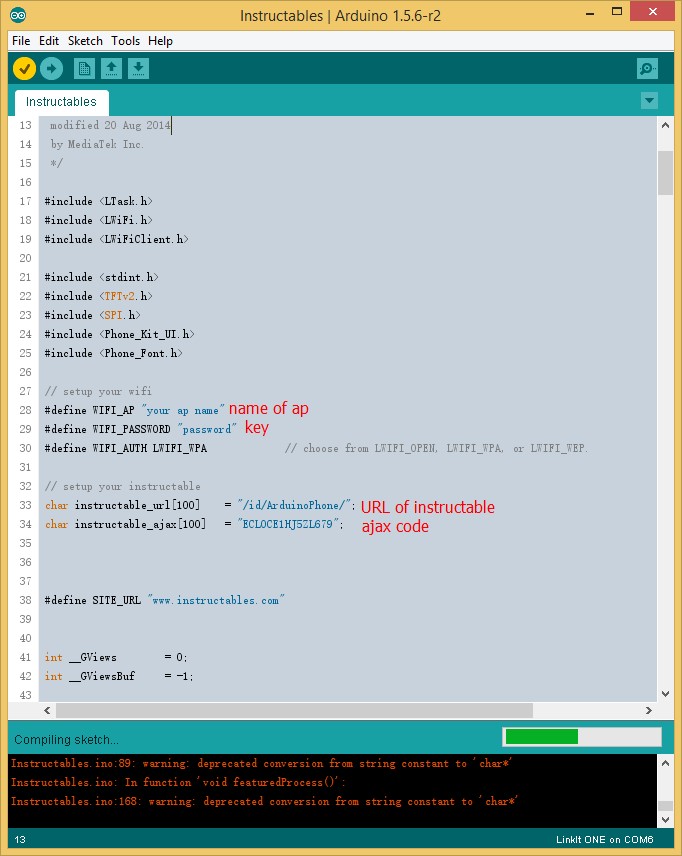
Task: Click console scrollbar down arrow
Action: pyautogui.click(x=665, y=819)
